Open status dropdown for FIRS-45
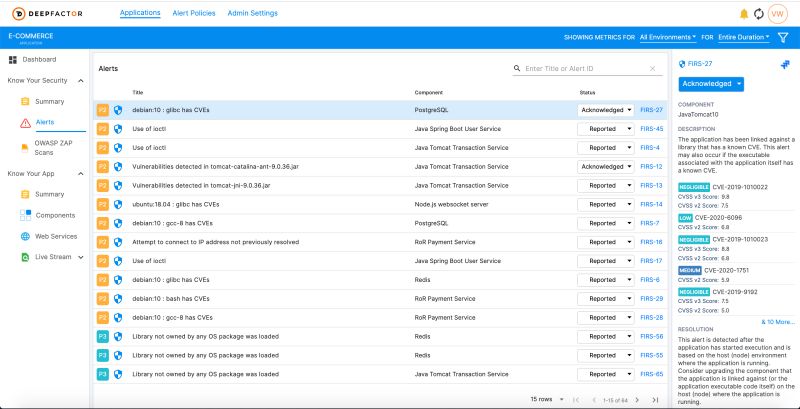 pyautogui.click(x=606, y=129)
